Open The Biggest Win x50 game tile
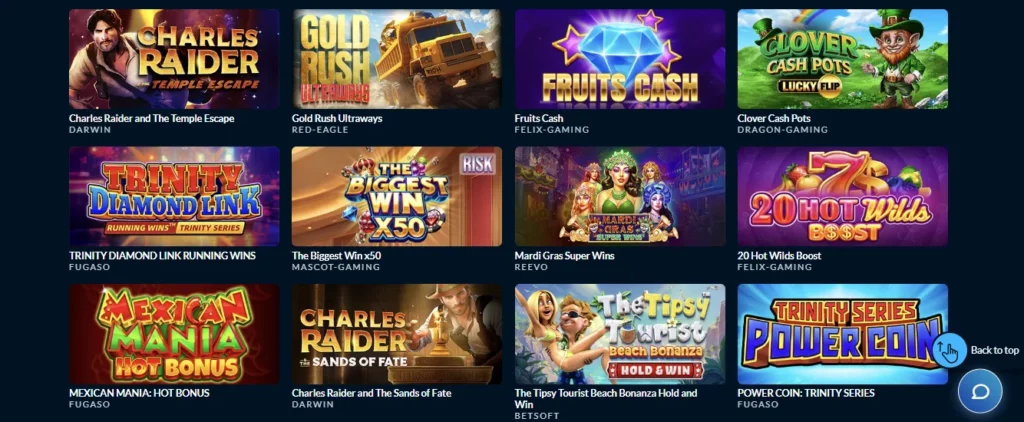Screen dimensions: 1024x422 tap(397, 196)
